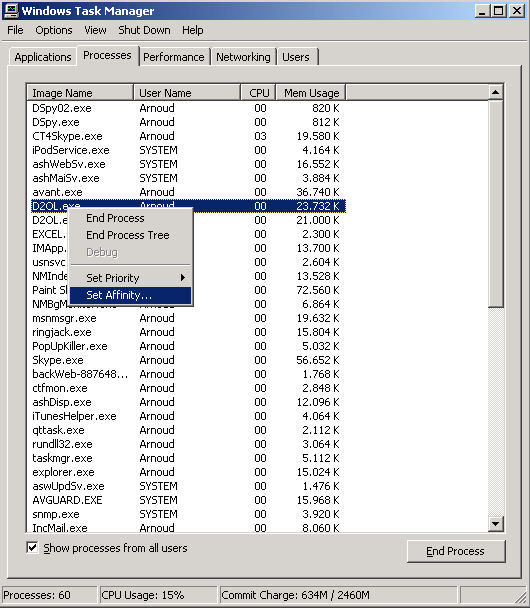
Task: Click the scrollbar down arrow
Action: (x=495, y=524)
